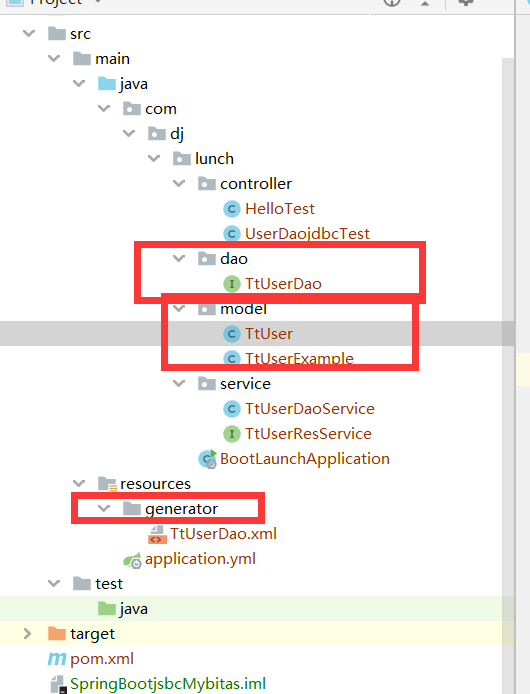Select the TtUserDaoService class
530x694 pixels.
(x=310, y=409)
